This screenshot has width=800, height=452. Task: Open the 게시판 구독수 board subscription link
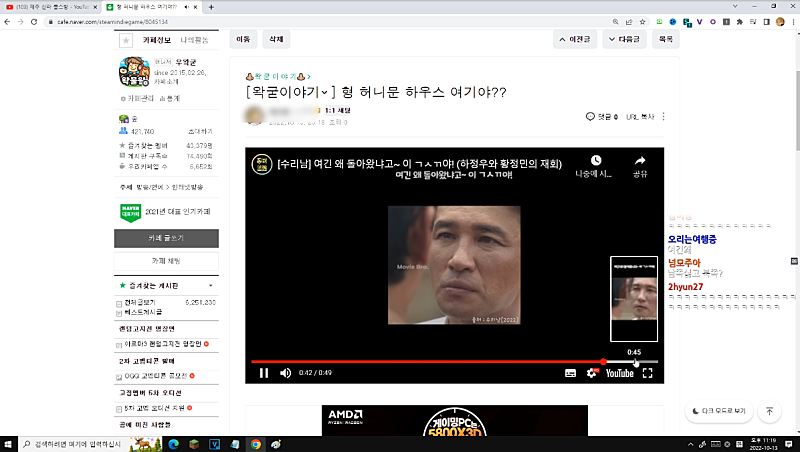(147, 156)
